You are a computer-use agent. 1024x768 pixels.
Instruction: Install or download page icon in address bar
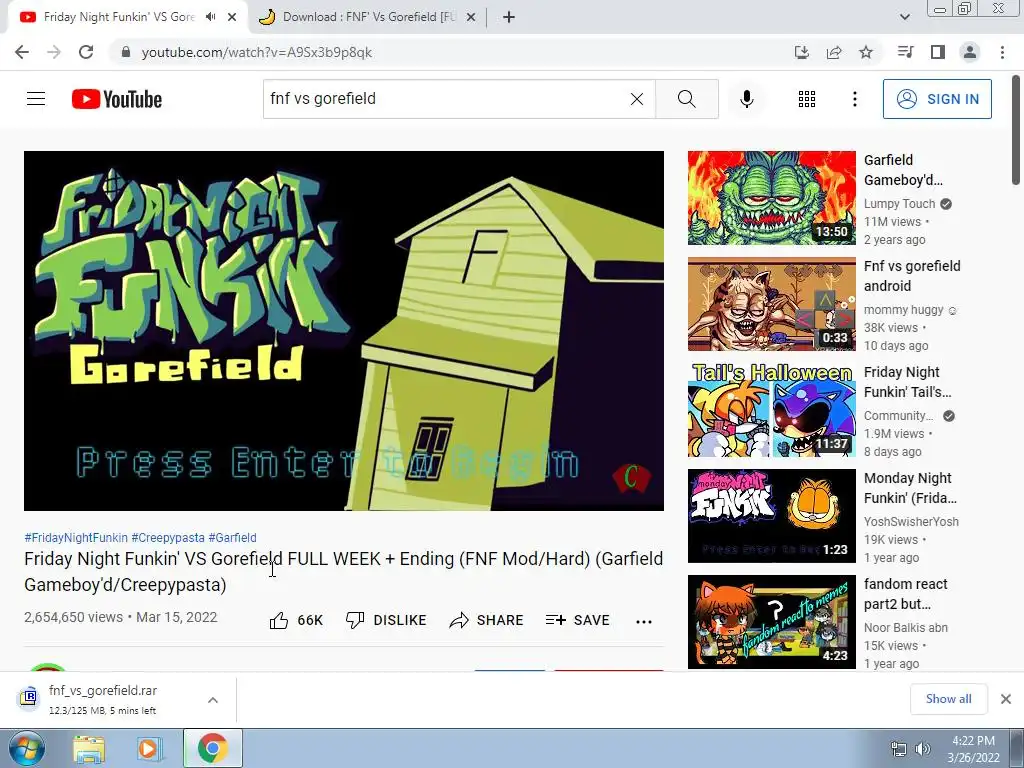pyautogui.click(x=801, y=52)
